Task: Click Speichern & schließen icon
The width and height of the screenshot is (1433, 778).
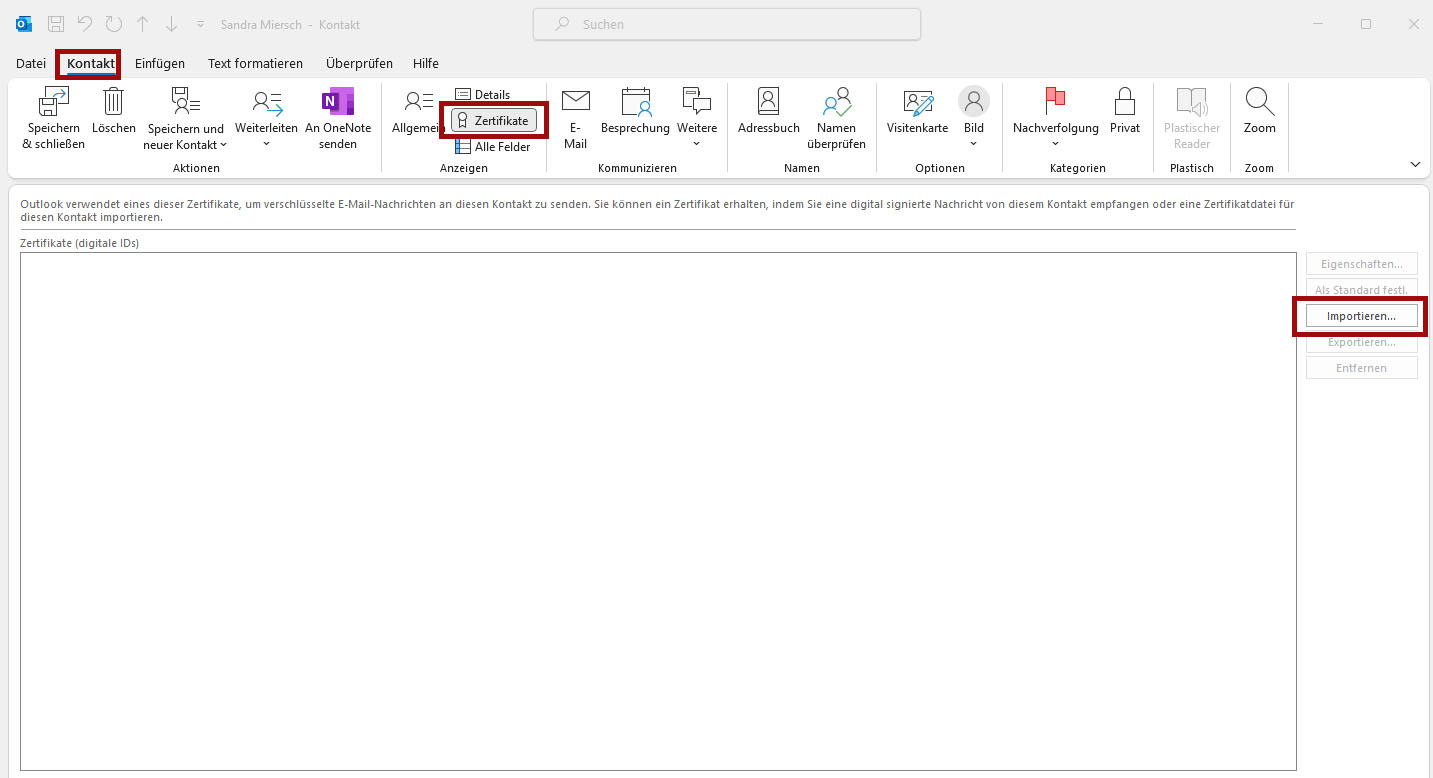Action: [53, 102]
